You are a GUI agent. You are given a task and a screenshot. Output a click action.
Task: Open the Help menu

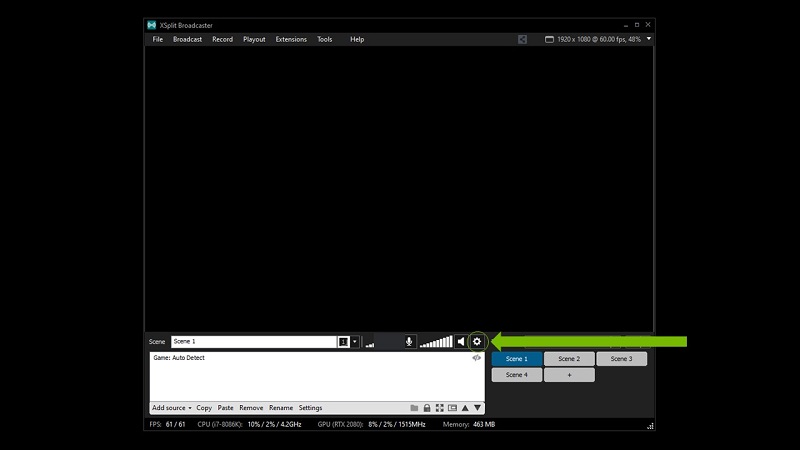(357, 39)
